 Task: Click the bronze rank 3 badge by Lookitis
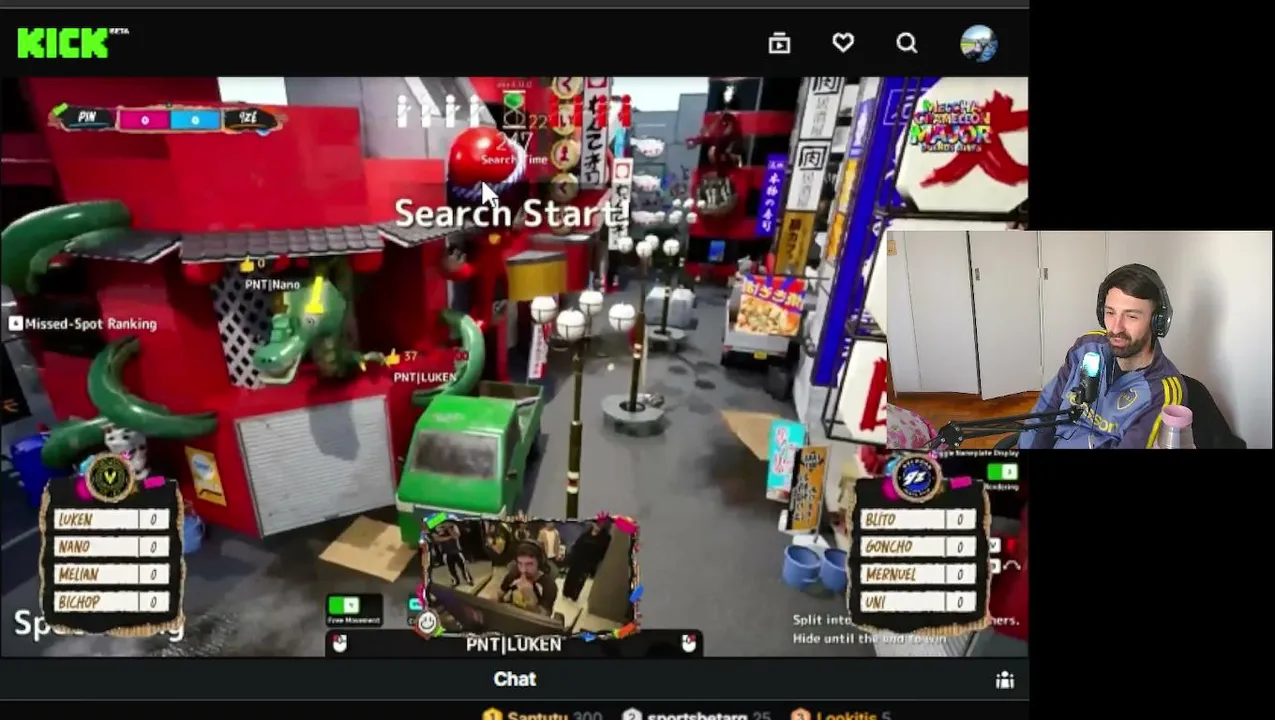pyautogui.click(x=801, y=715)
